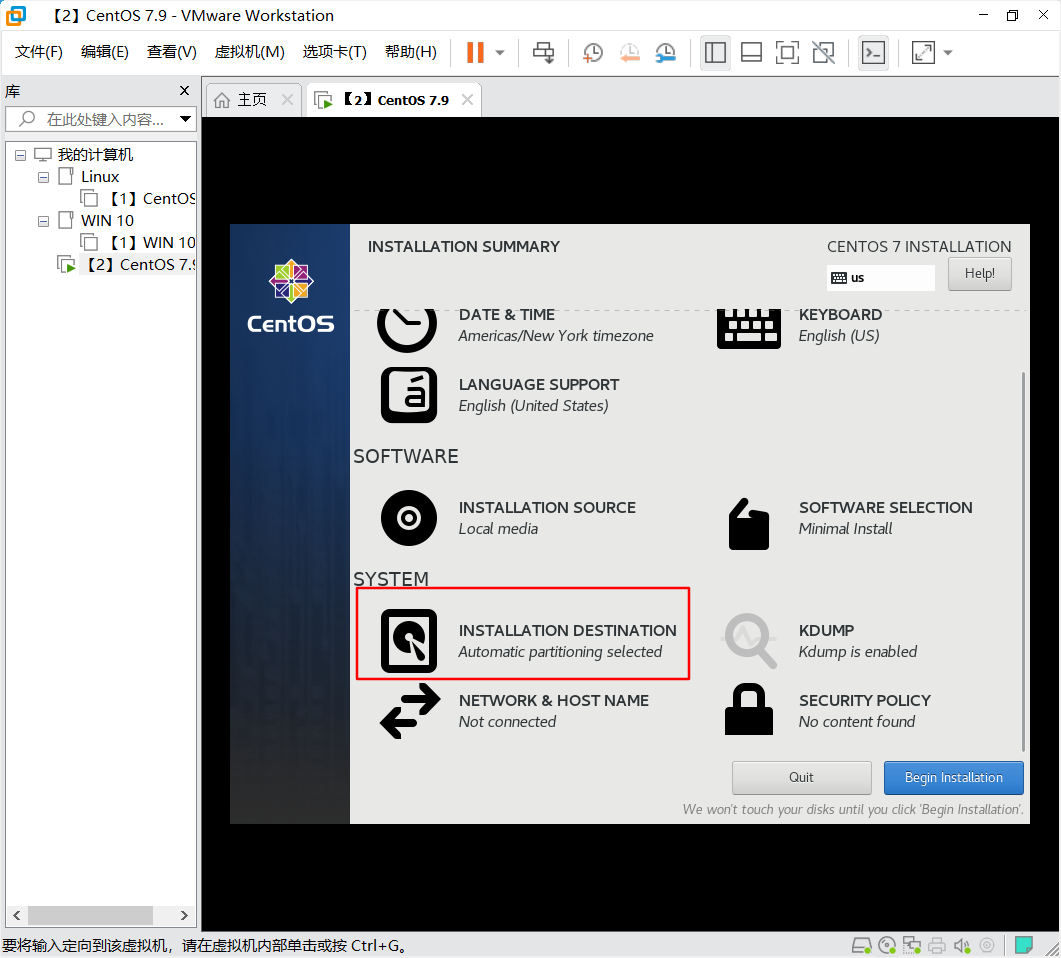The image size is (1061, 958).
Task: Click the us keyboard layout indicator
Action: pos(880,277)
